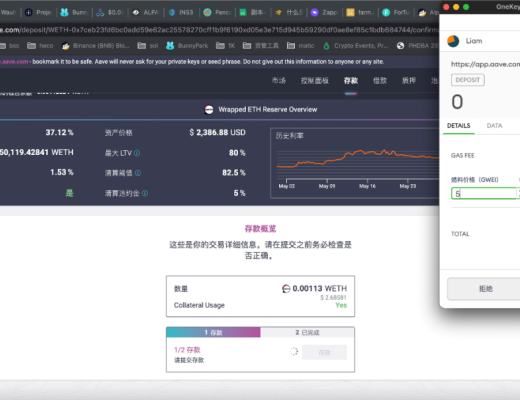This screenshot has height=400, width=520.
Task: Click the Wrapped ETH icon in Reserve Overview header
Action: point(209,109)
